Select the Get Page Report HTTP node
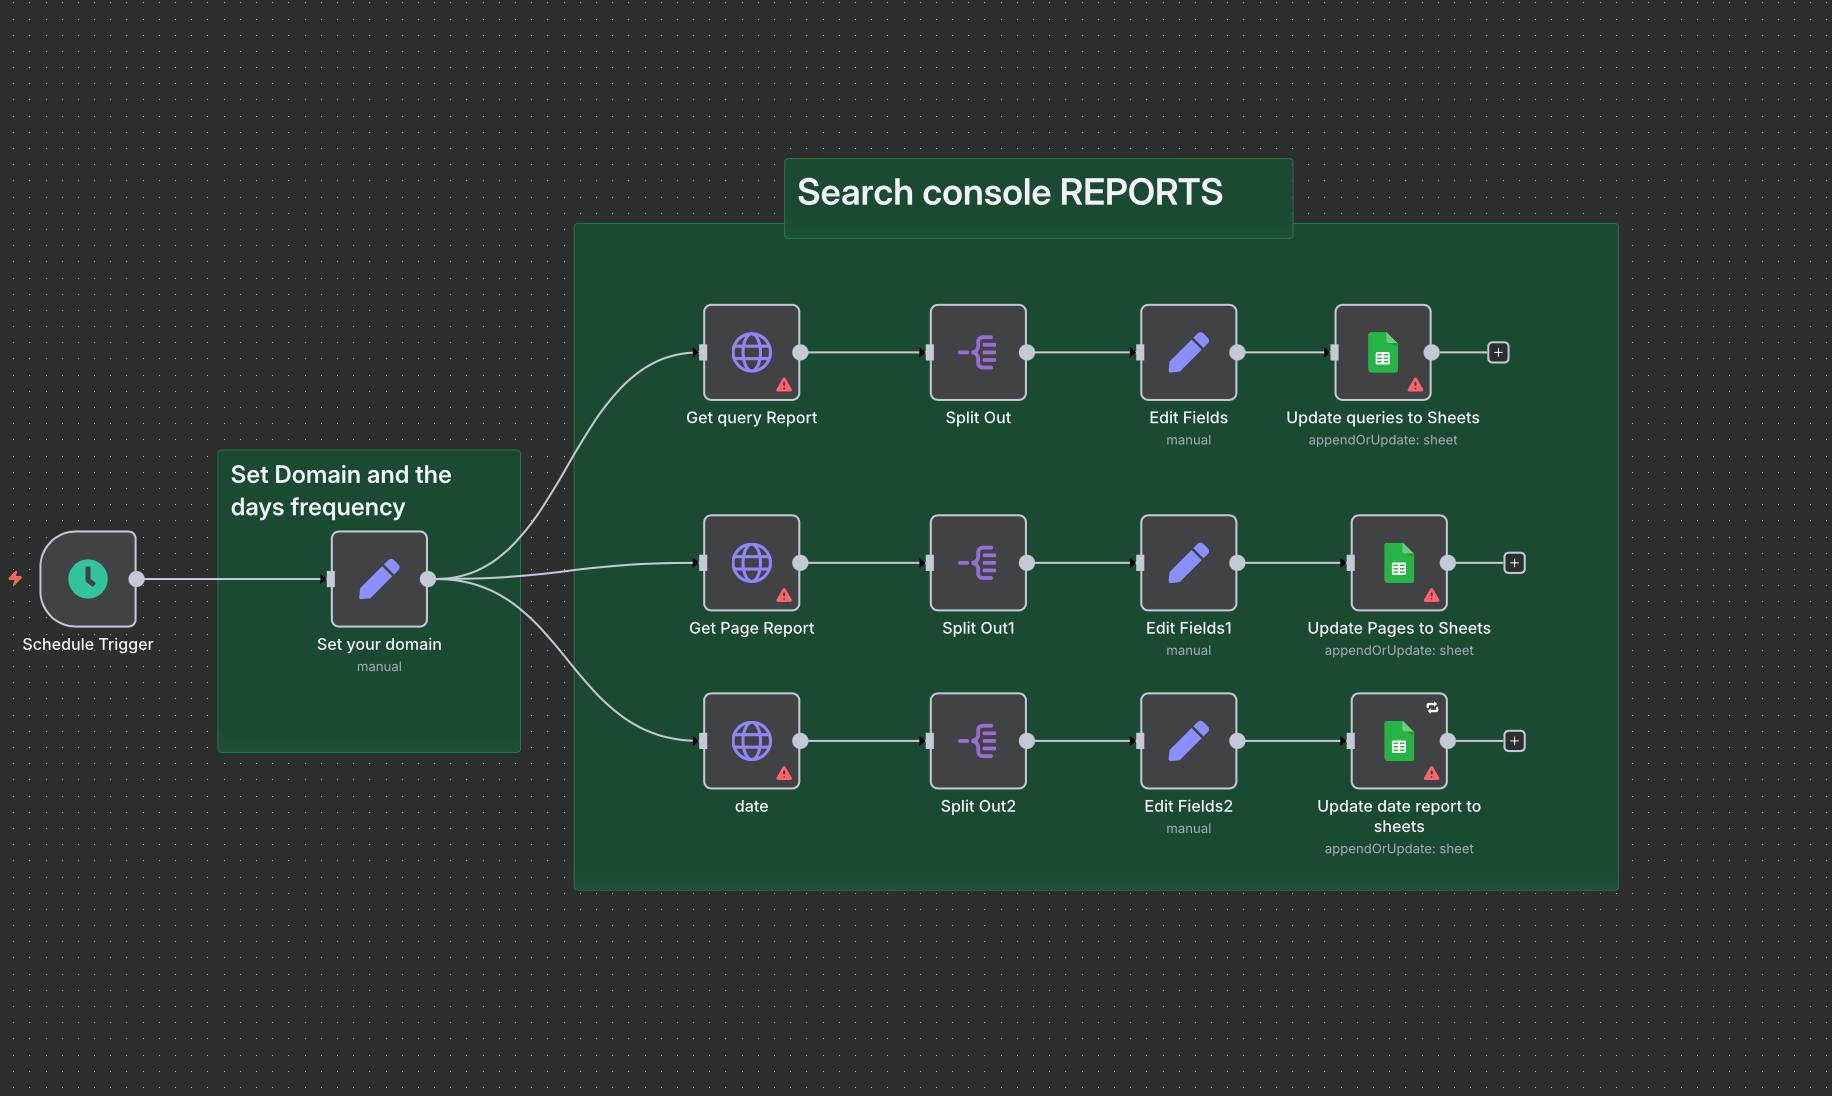The width and height of the screenshot is (1832, 1096). 751,563
